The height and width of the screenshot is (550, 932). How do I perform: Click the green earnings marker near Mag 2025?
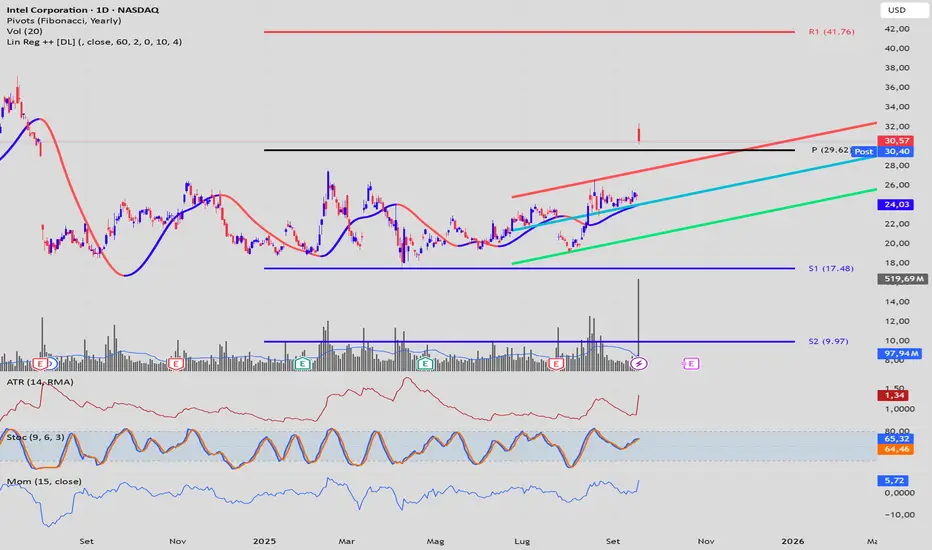424,363
